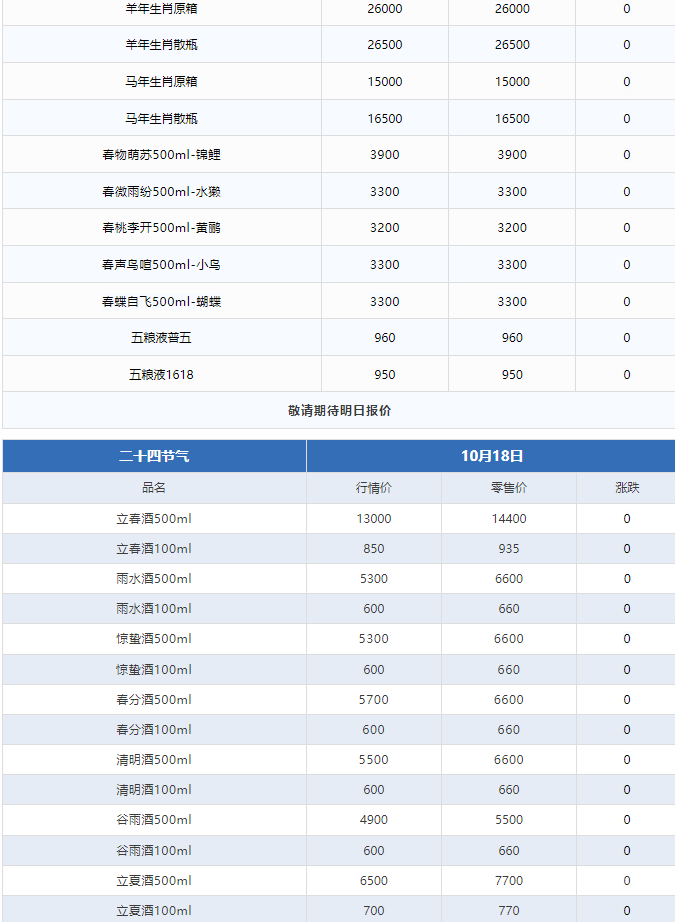Select the 五粮液普五 product name

(x=161, y=338)
